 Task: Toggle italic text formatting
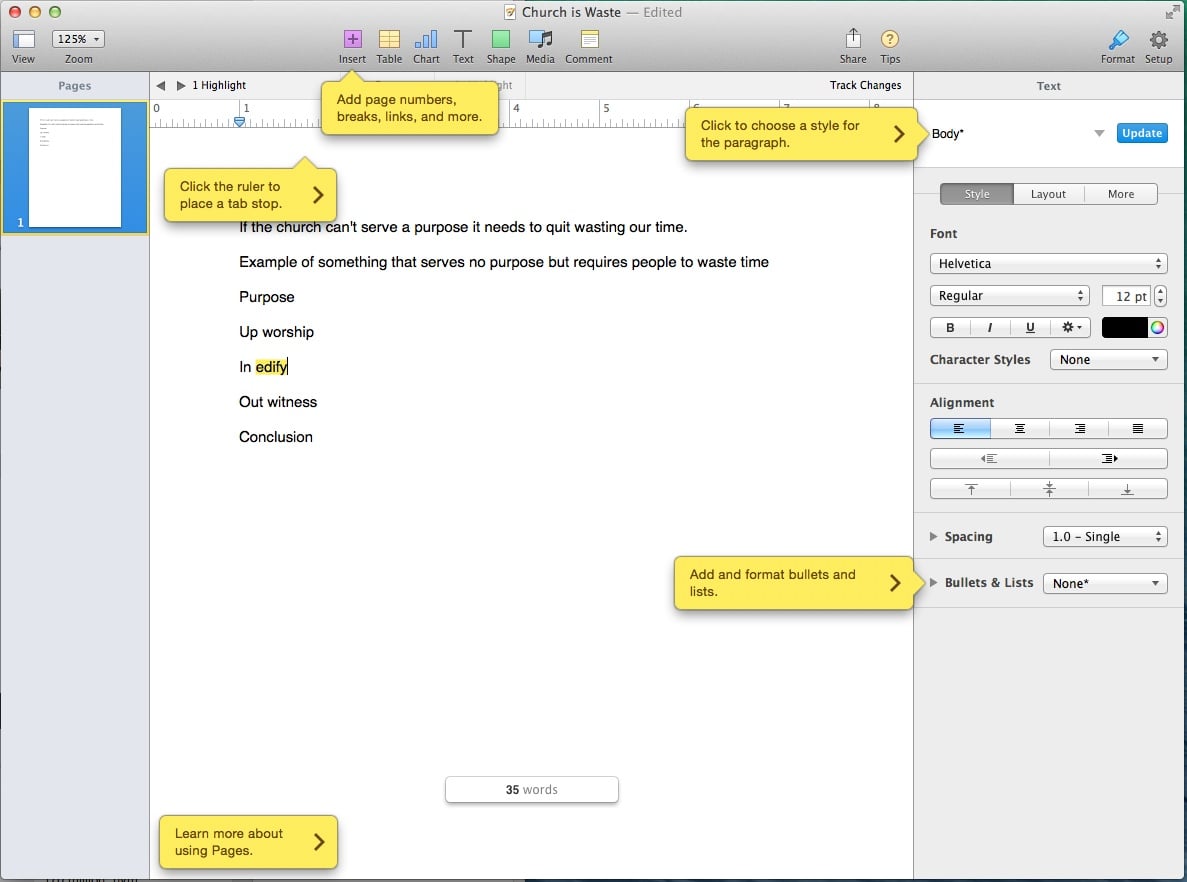tap(990, 328)
